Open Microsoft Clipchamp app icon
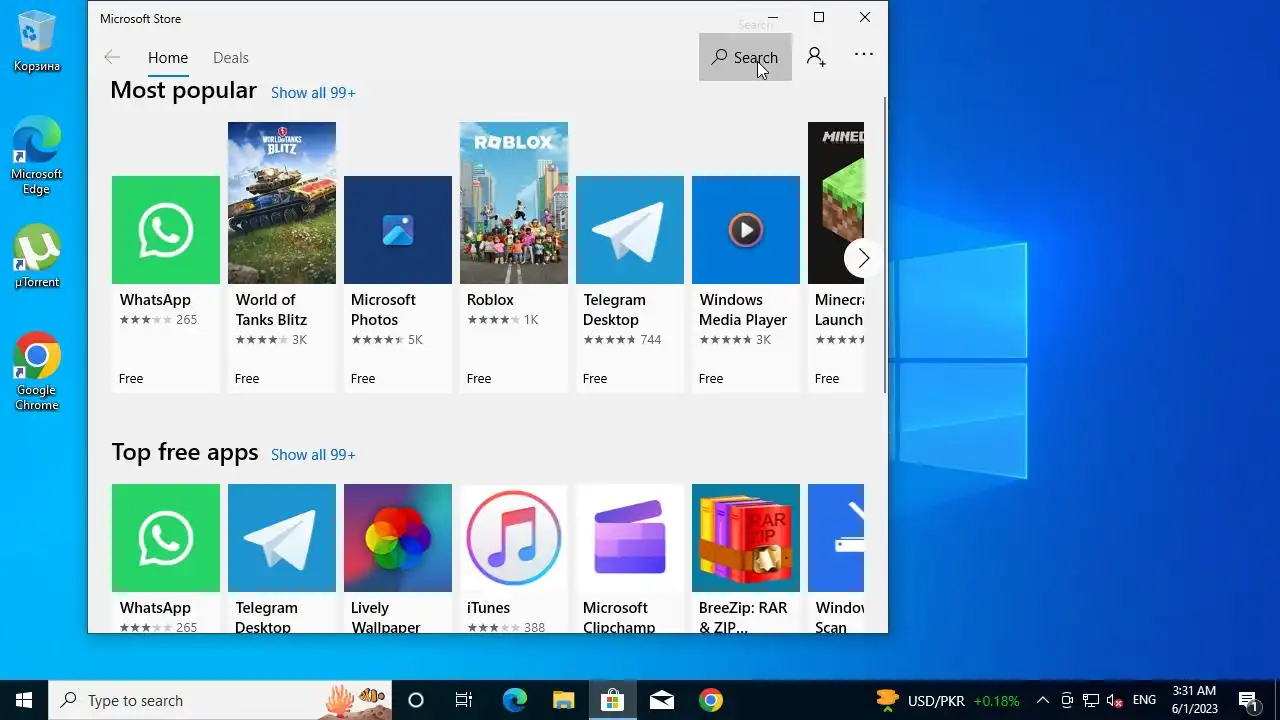Screen dimensions: 1280x720 point(630,538)
